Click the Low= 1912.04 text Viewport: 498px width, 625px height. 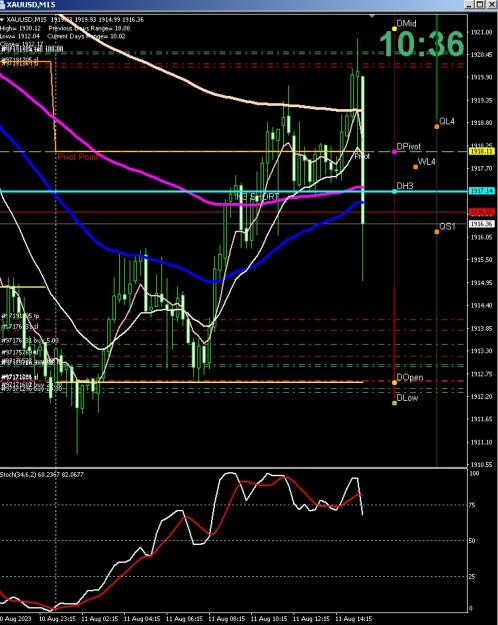[x=20, y=36]
